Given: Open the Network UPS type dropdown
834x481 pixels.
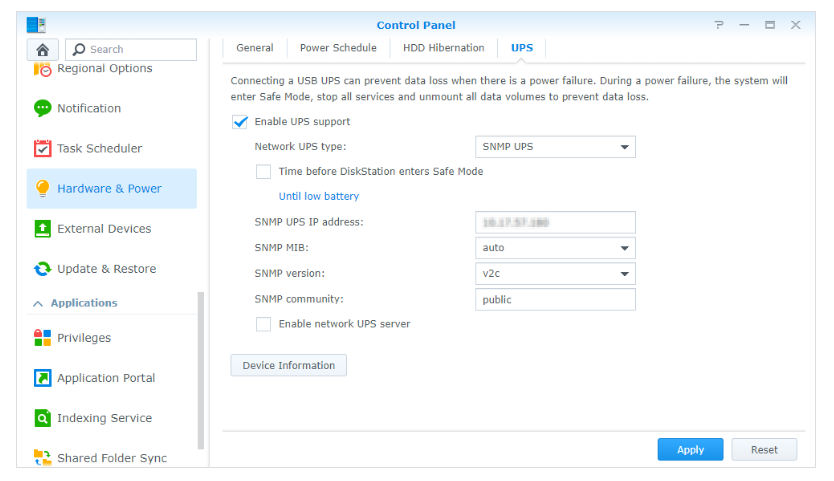Looking at the screenshot, I should pos(555,147).
